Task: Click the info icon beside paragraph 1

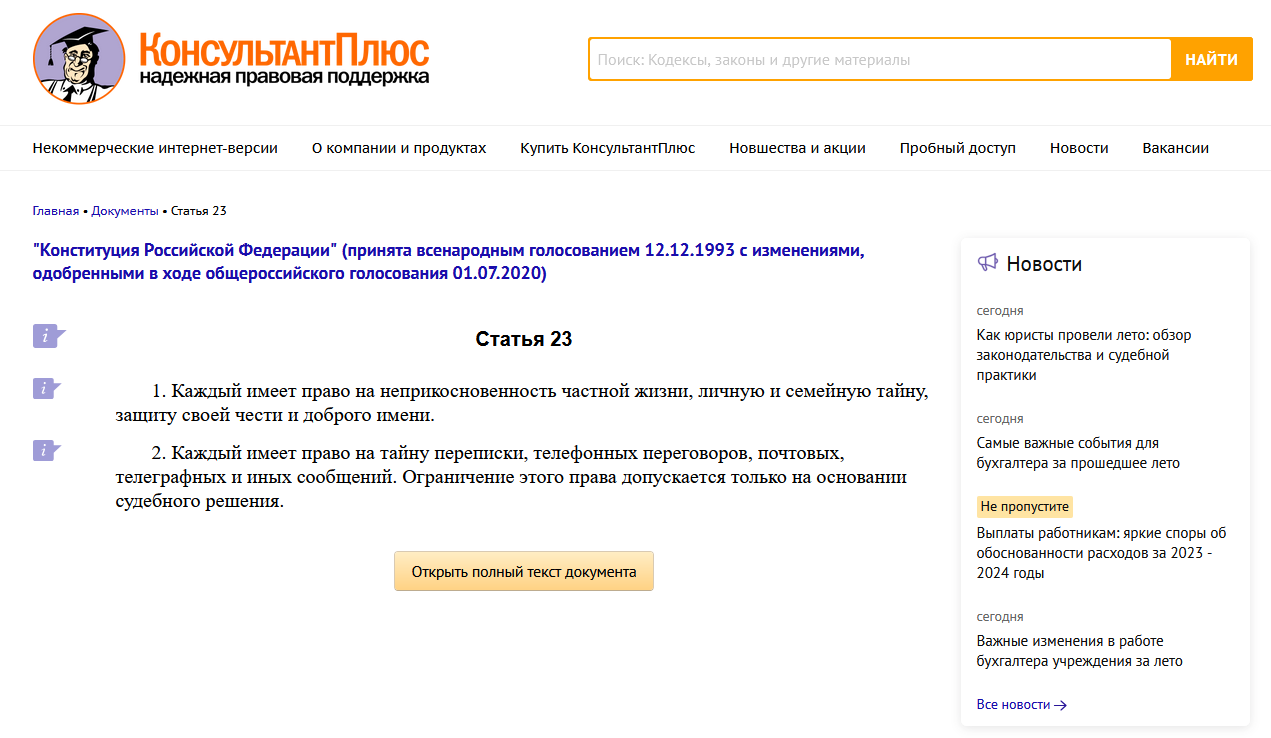Action: click(x=47, y=389)
